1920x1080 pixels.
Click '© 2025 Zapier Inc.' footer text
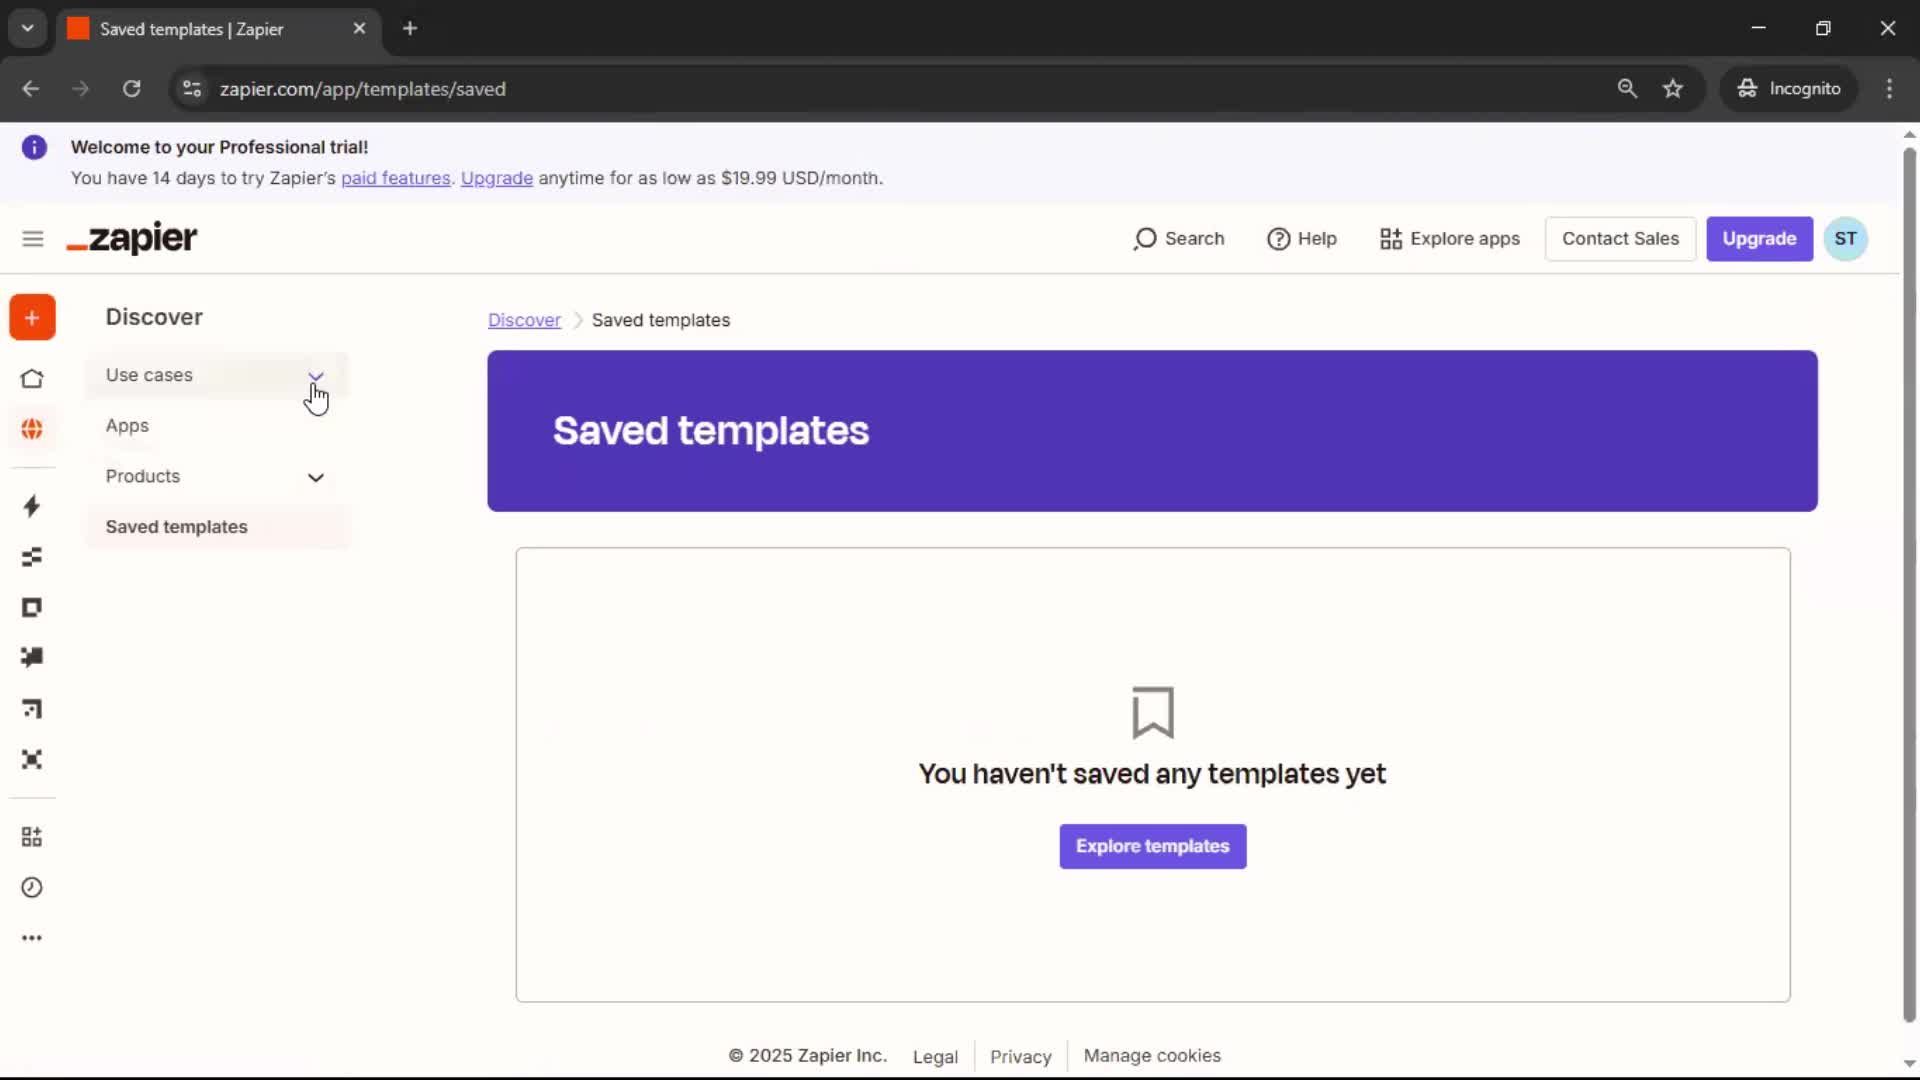(807, 1056)
